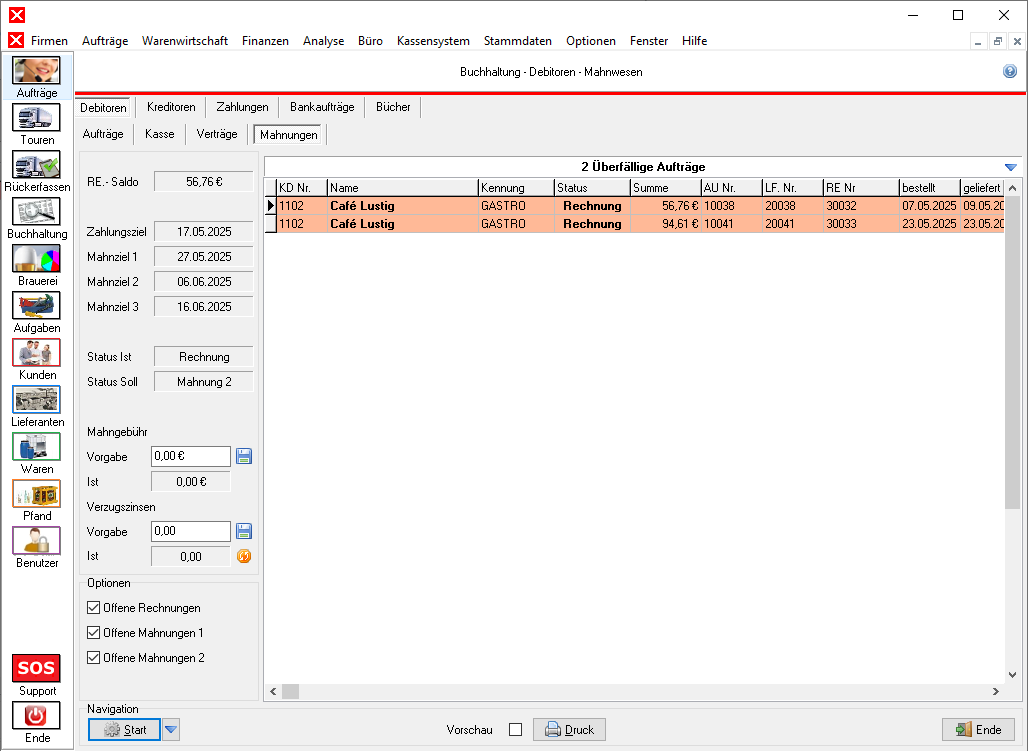Click the orange refresh icon beside Verzugszinsen Ist
The image size is (1028, 751).
click(244, 557)
